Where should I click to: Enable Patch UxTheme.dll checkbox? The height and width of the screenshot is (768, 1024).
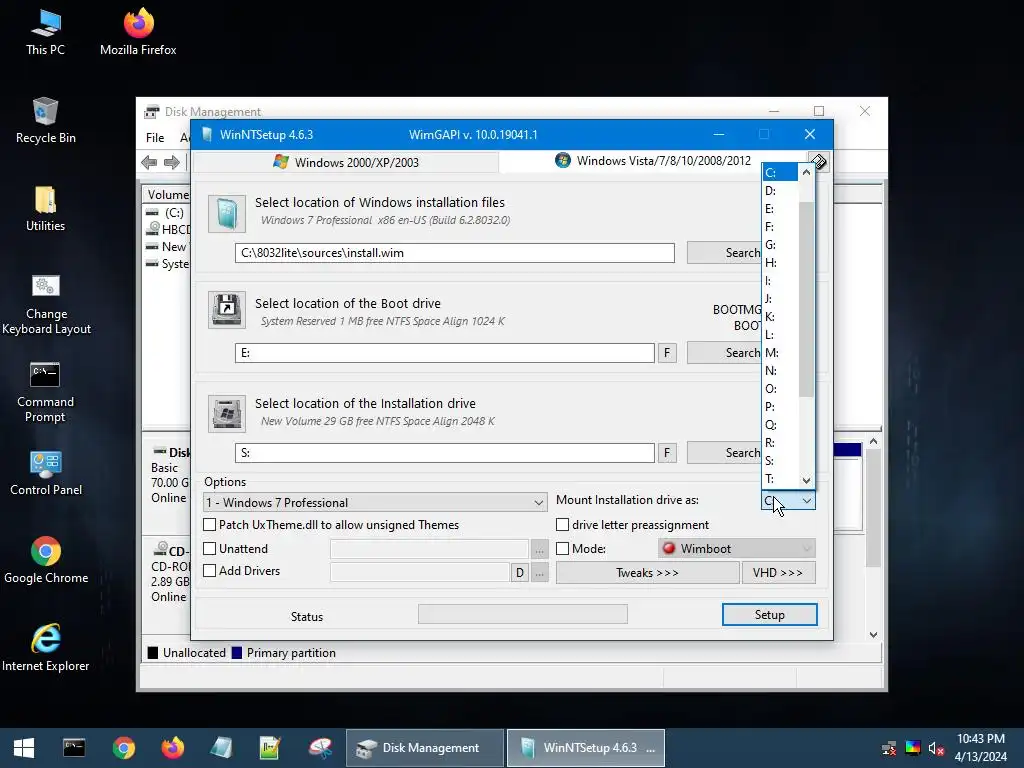point(210,524)
